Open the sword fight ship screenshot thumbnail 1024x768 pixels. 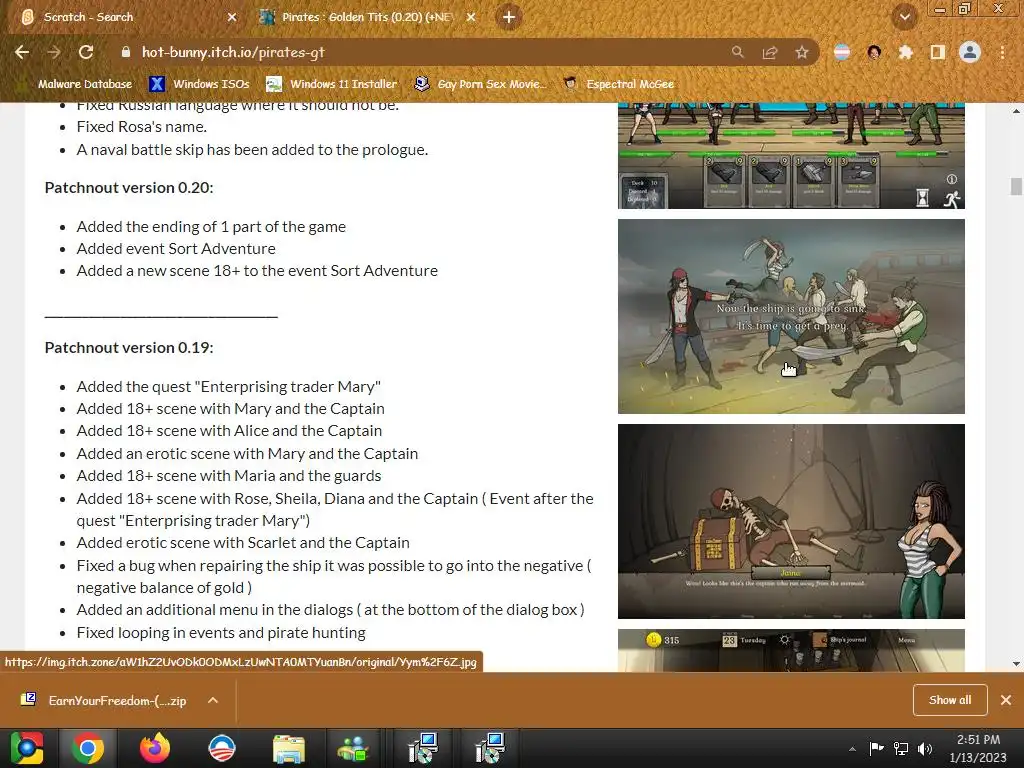pyautogui.click(x=791, y=316)
